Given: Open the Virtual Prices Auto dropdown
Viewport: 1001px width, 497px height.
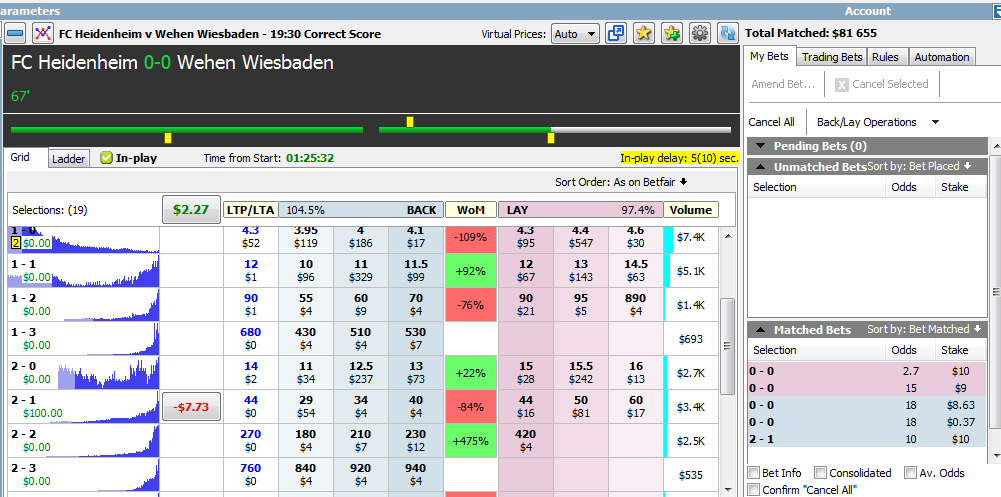Looking at the screenshot, I should click(575, 34).
